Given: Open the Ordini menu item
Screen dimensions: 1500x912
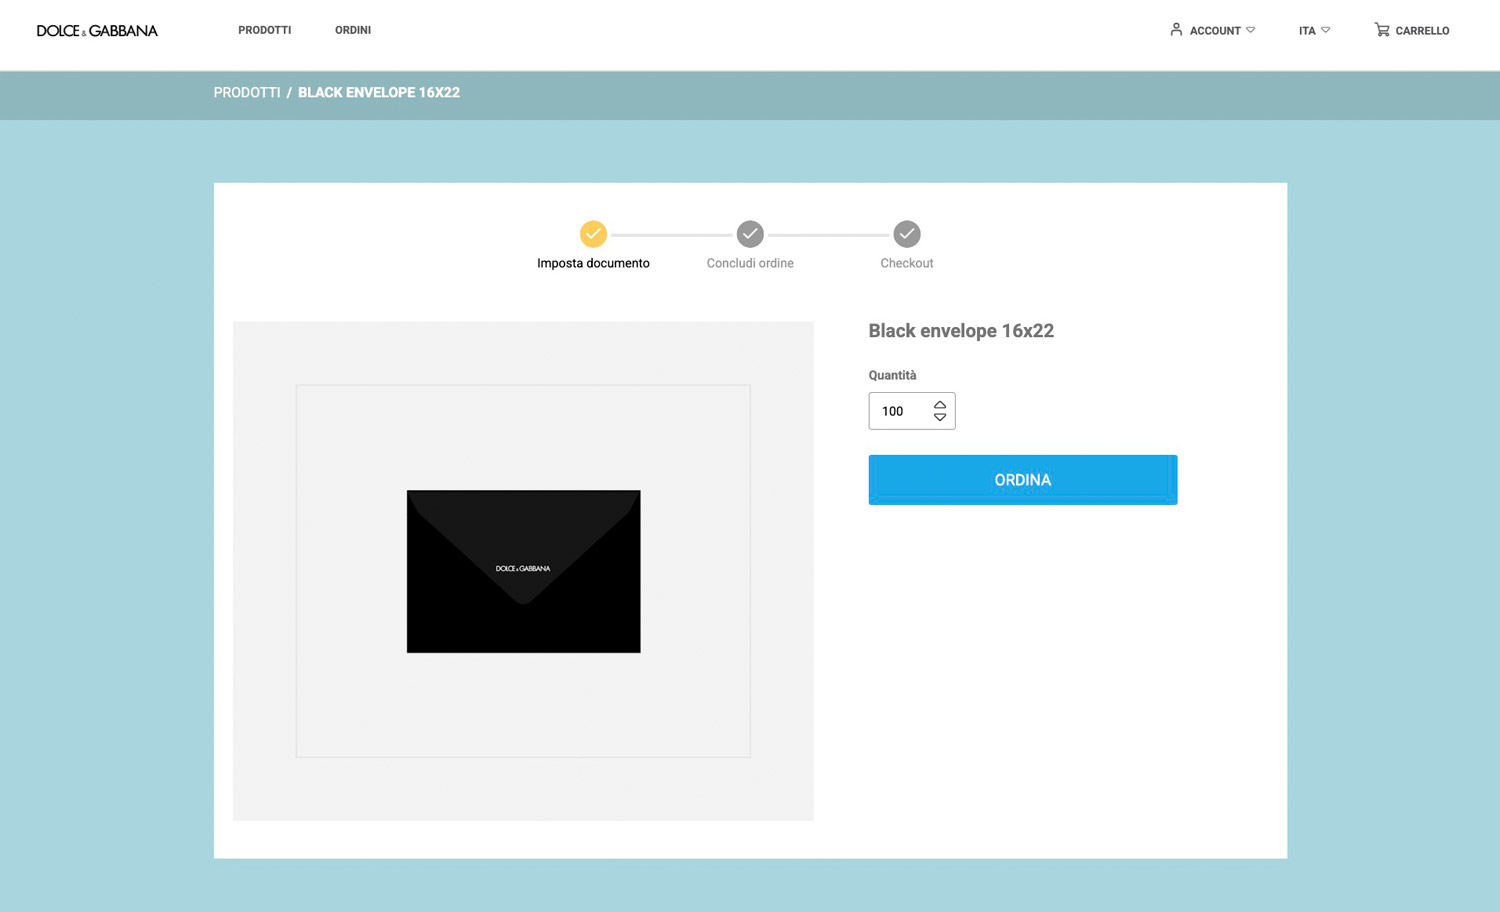Looking at the screenshot, I should pyautogui.click(x=353, y=30).
